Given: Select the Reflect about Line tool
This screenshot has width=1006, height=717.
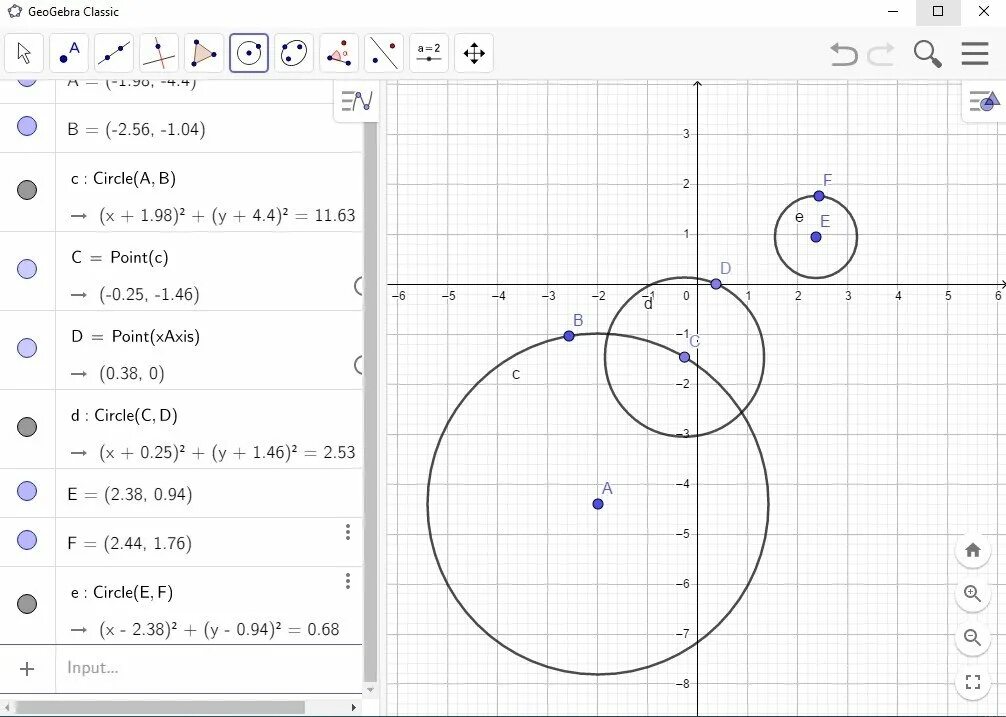Looking at the screenshot, I should (x=384, y=53).
